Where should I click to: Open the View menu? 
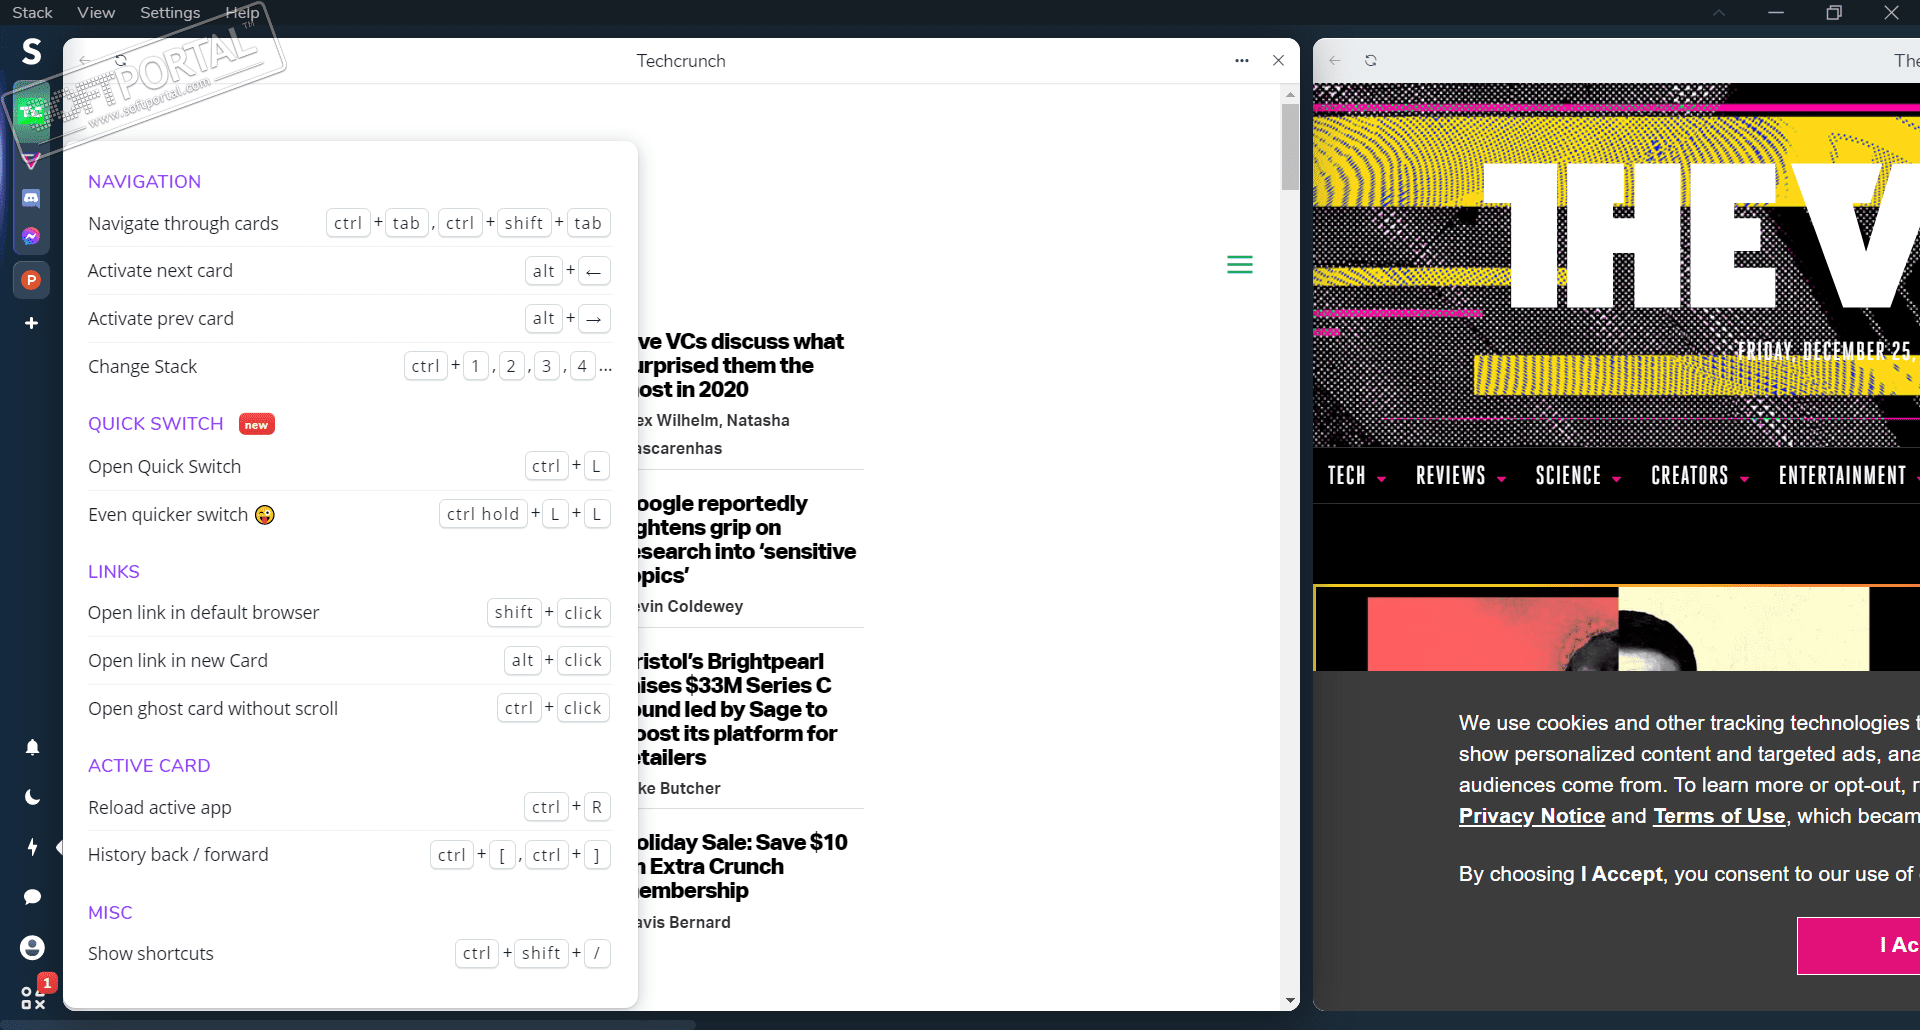tap(96, 13)
